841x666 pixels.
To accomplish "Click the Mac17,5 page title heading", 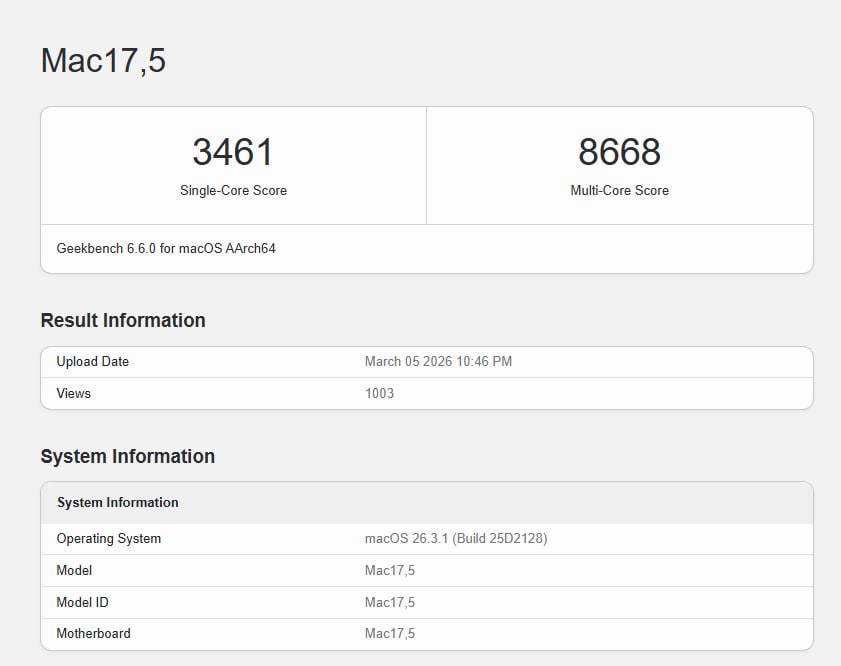I will [x=103, y=61].
